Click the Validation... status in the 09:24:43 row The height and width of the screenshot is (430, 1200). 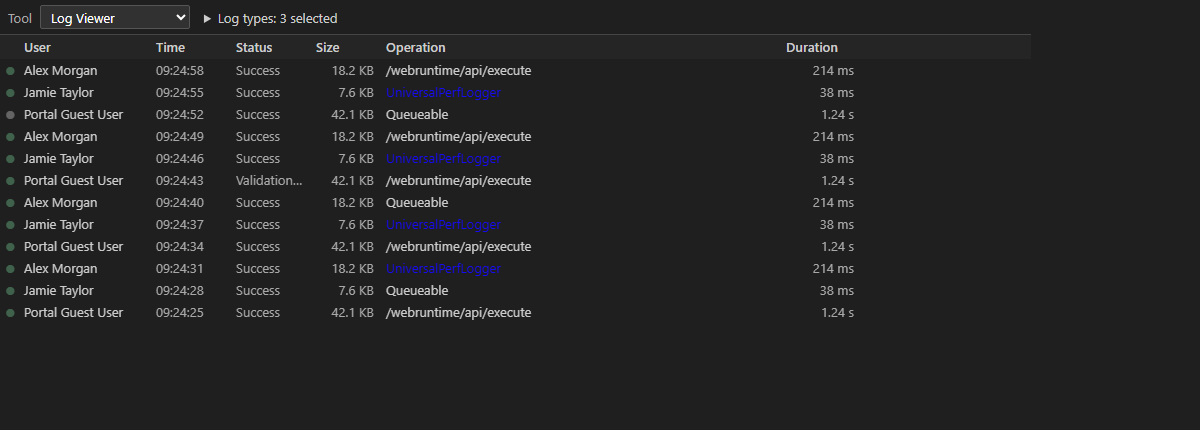pyautogui.click(x=269, y=181)
